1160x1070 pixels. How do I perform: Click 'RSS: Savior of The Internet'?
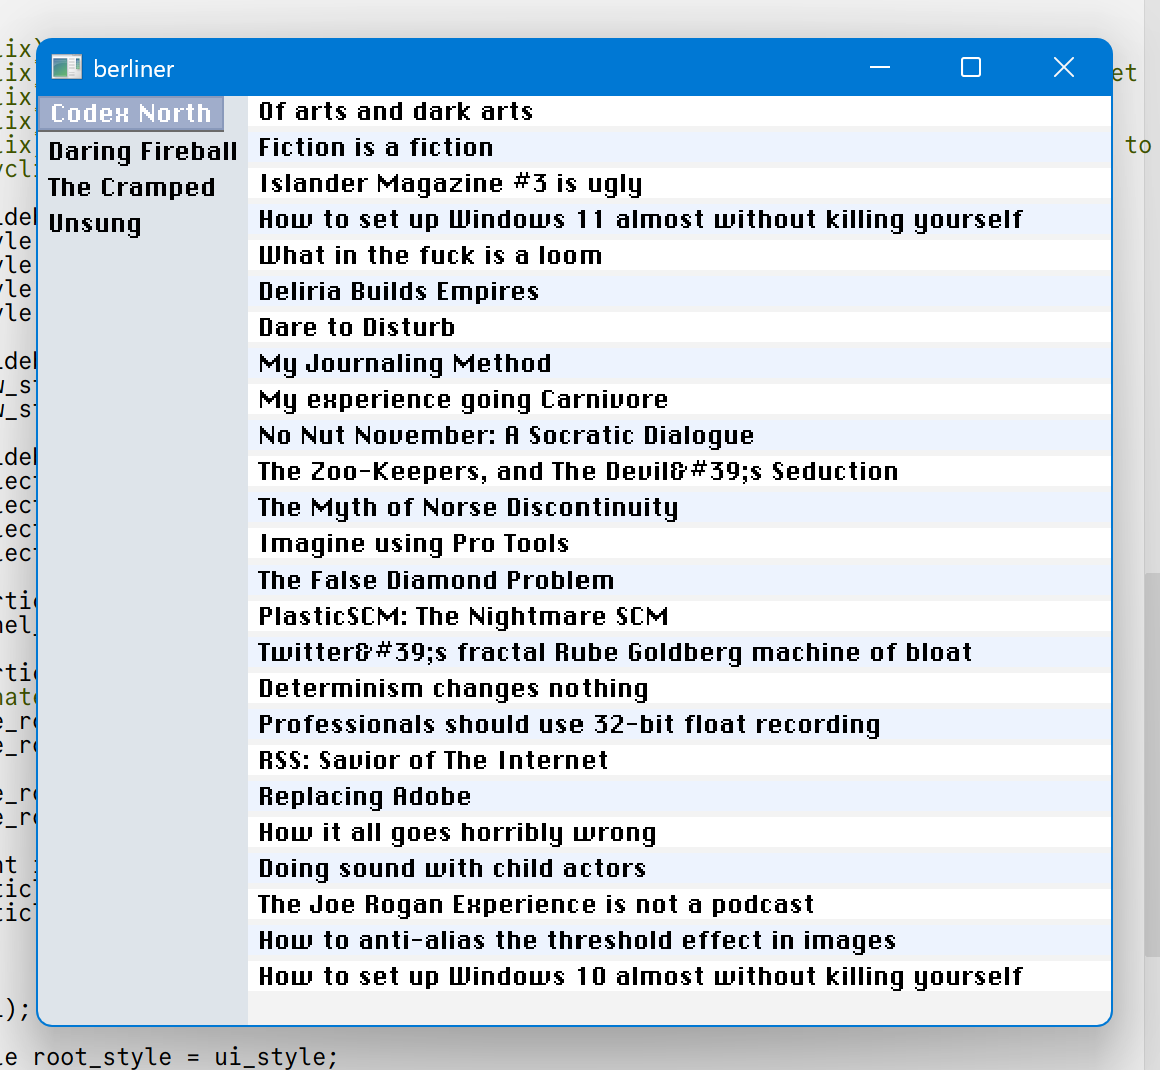433,760
